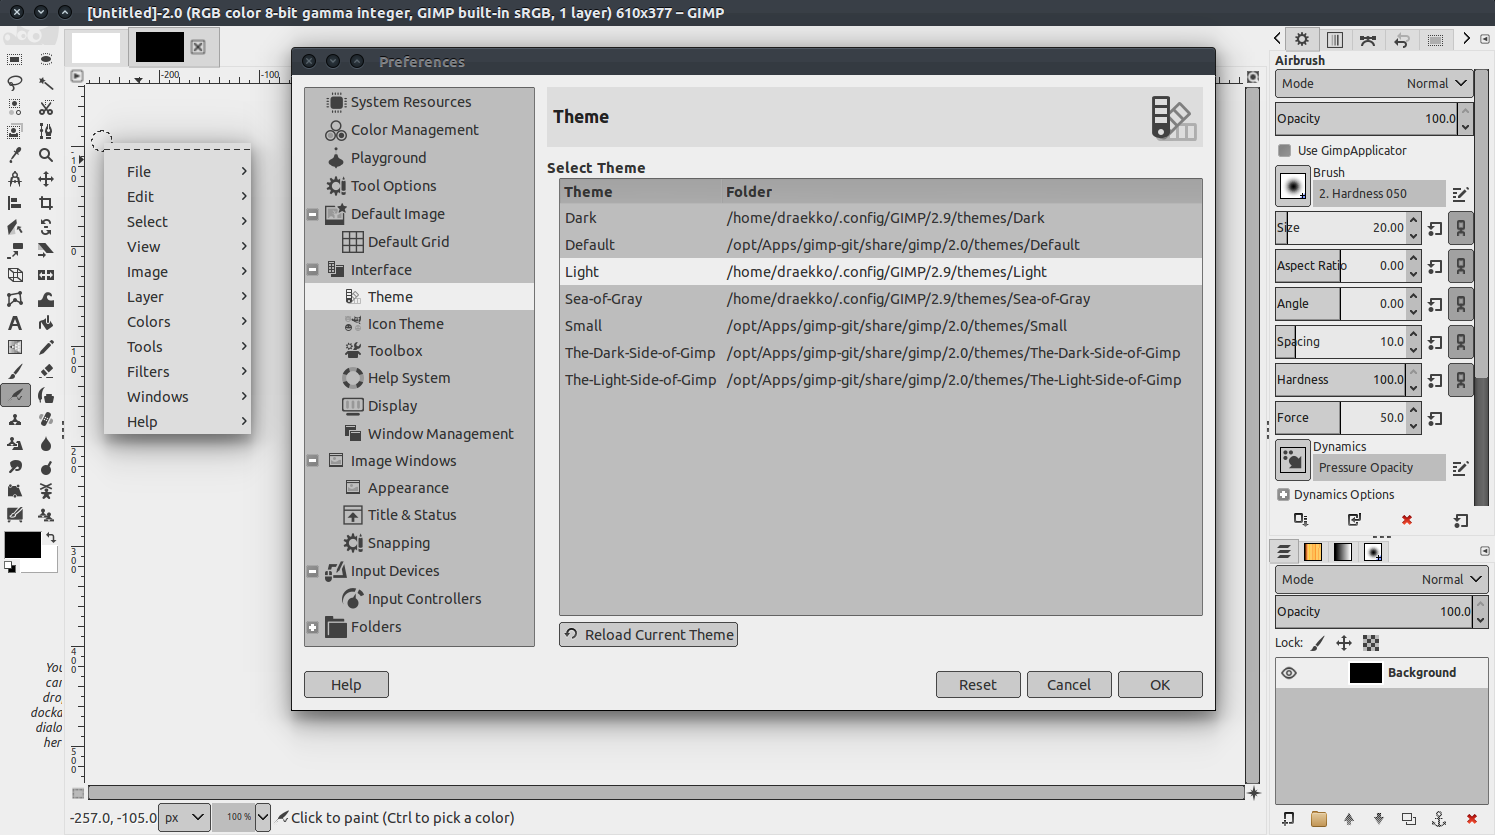
Task: Select the Ellipse Select tool
Action: (x=46, y=59)
